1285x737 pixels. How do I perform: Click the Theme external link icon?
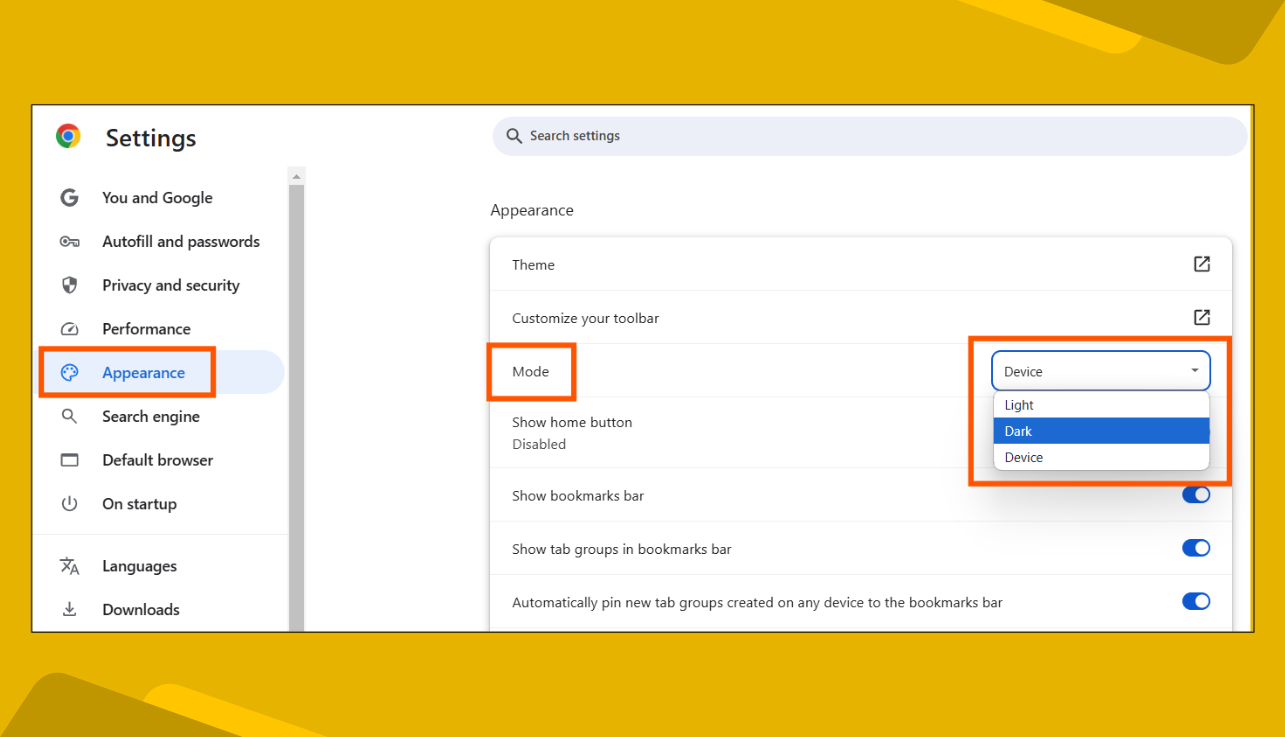(x=1200, y=264)
